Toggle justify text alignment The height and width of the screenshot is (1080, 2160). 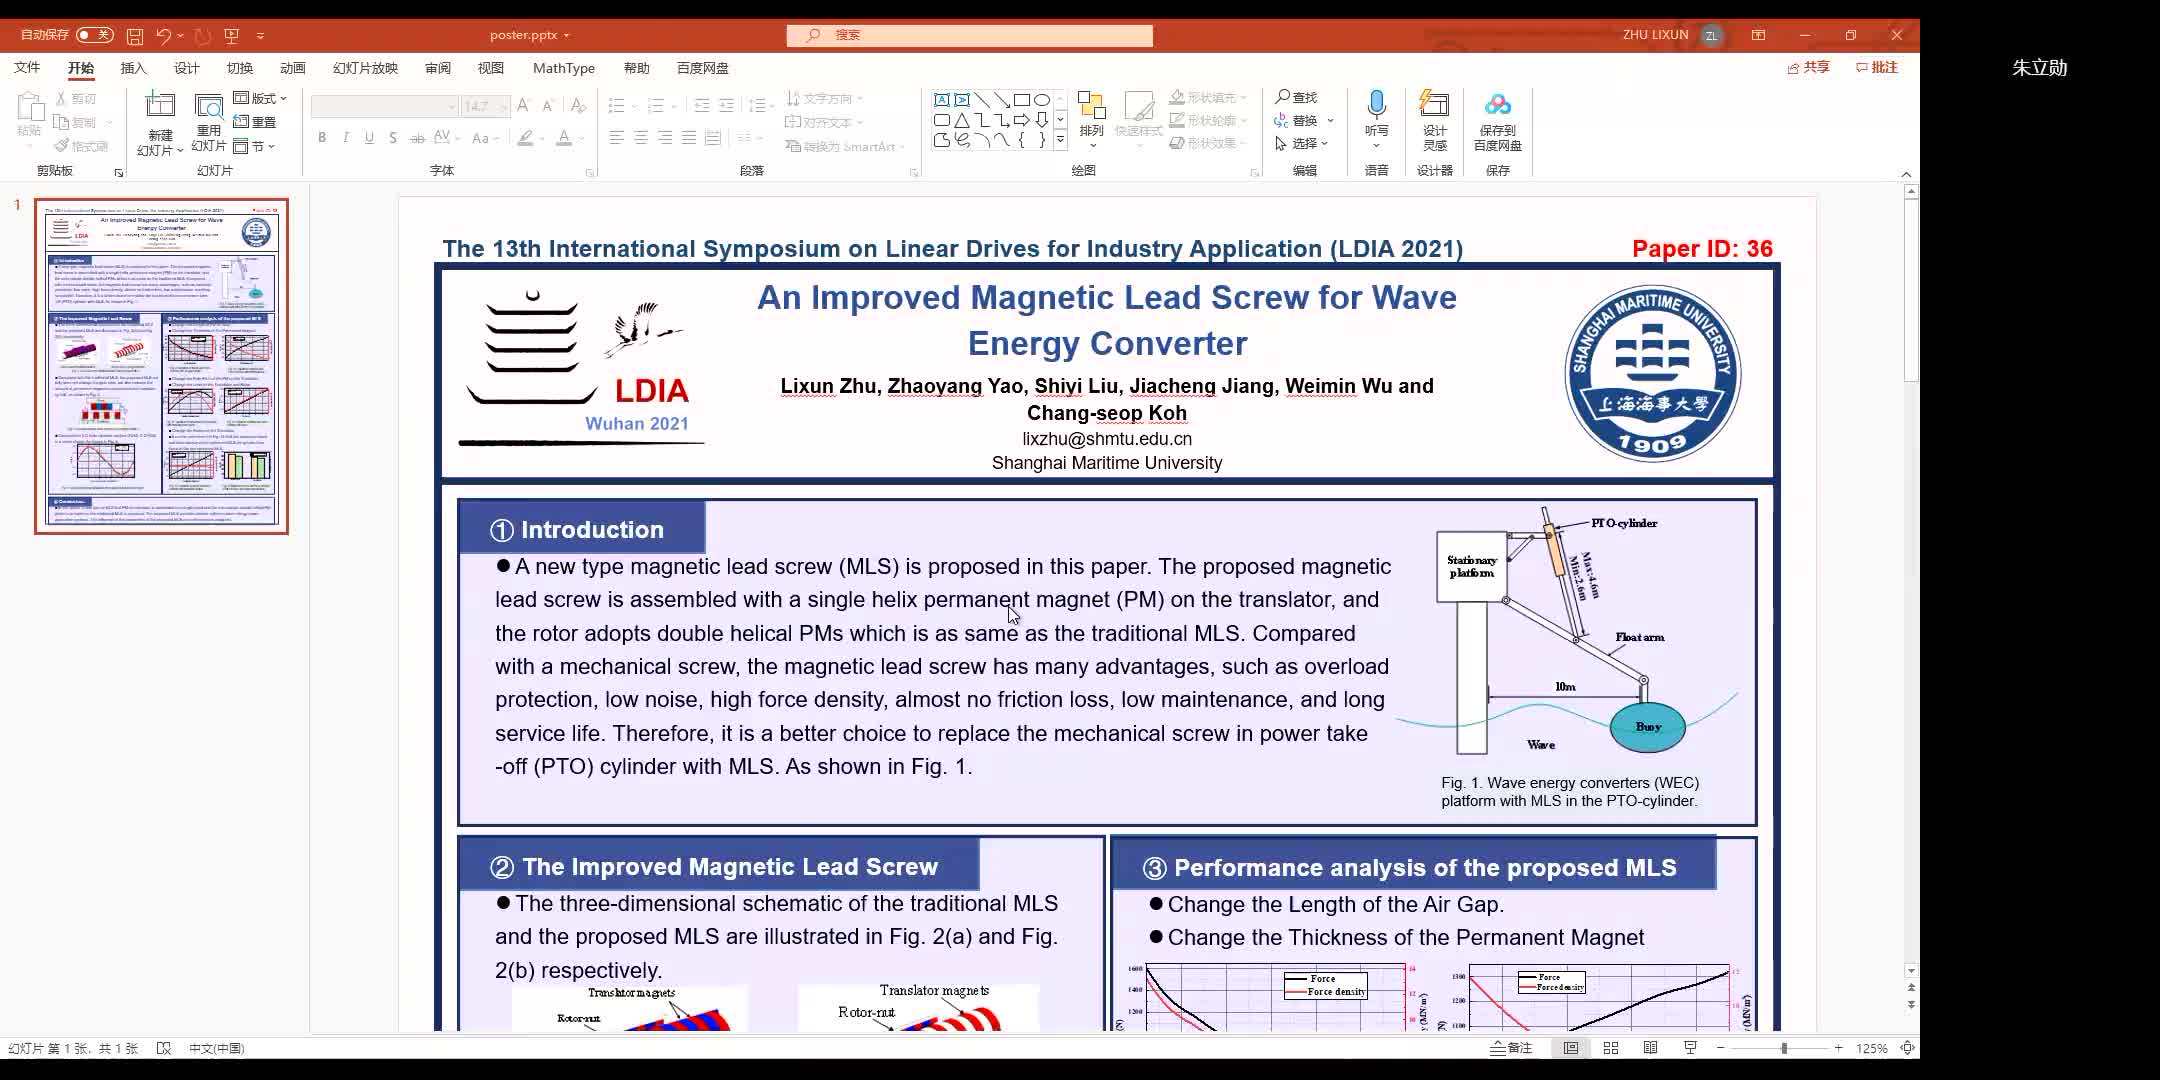coord(688,138)
